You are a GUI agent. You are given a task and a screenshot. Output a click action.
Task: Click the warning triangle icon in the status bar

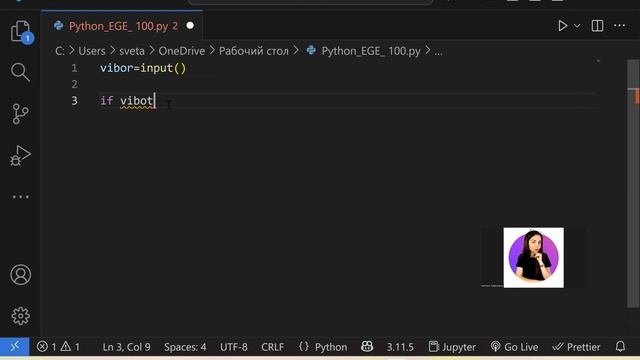[66, 347]
